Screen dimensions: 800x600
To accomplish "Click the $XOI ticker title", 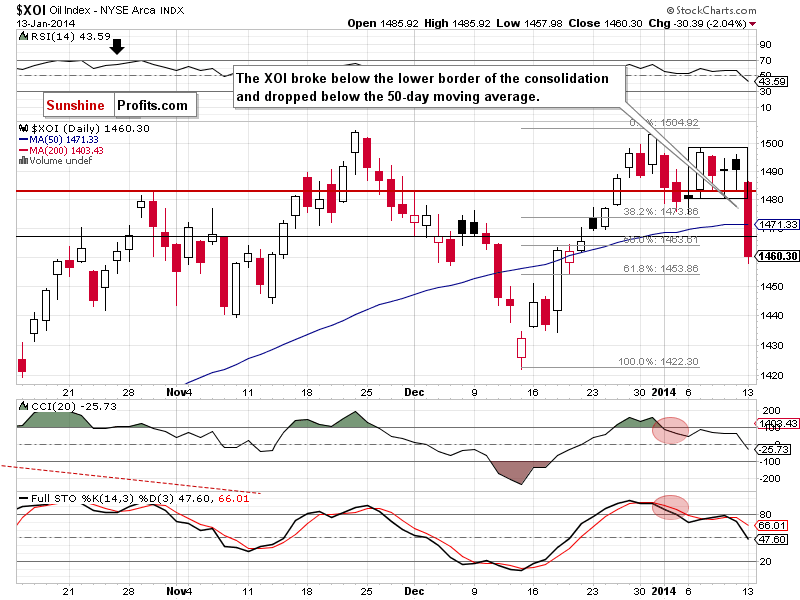I will click(x=32, y=10).
